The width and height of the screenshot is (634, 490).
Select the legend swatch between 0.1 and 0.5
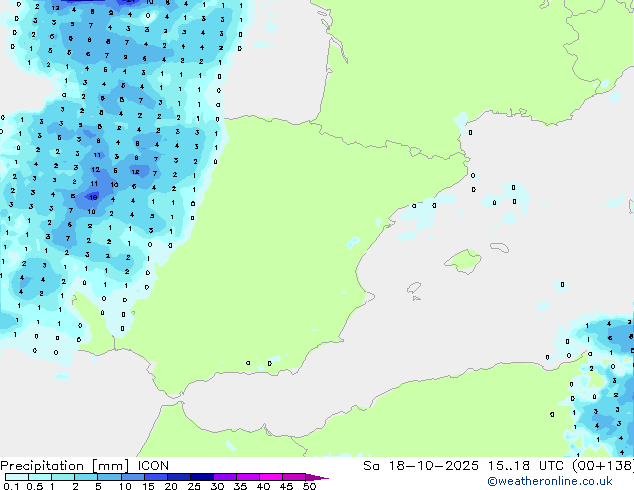[x=17, y=477]
